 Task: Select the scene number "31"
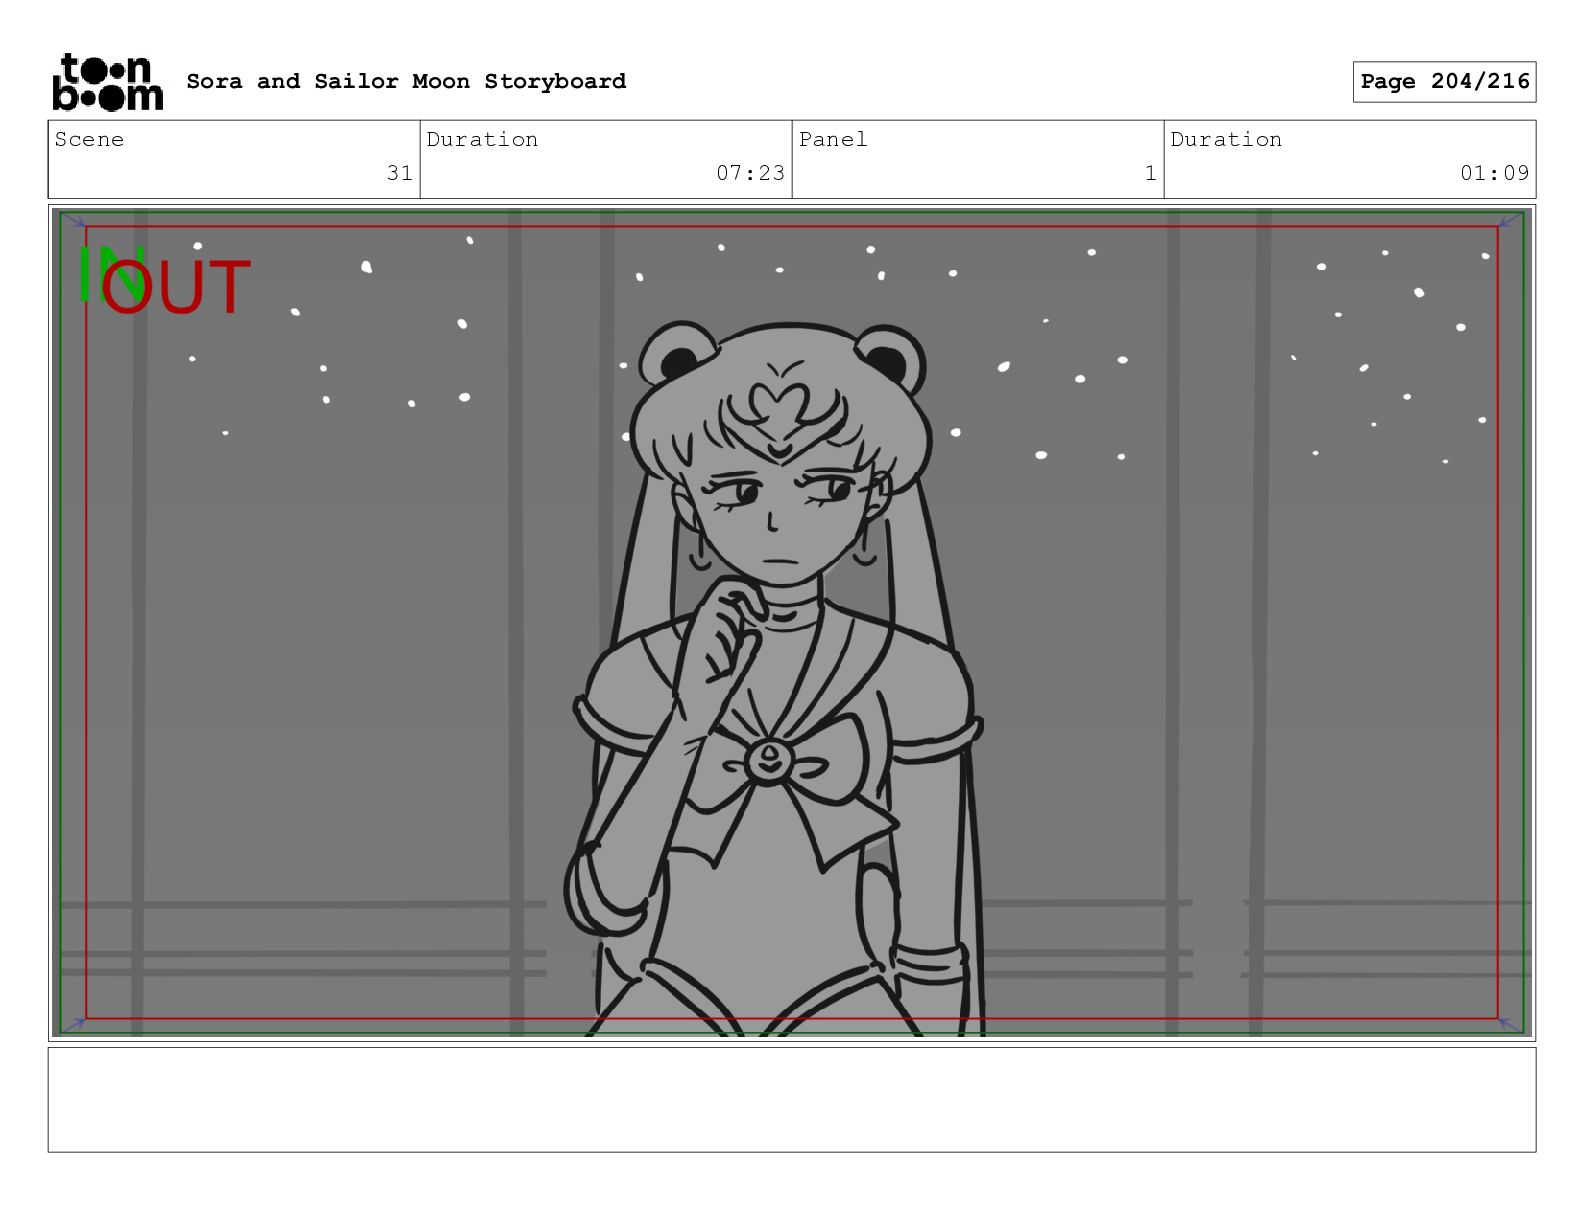point(400,173)
